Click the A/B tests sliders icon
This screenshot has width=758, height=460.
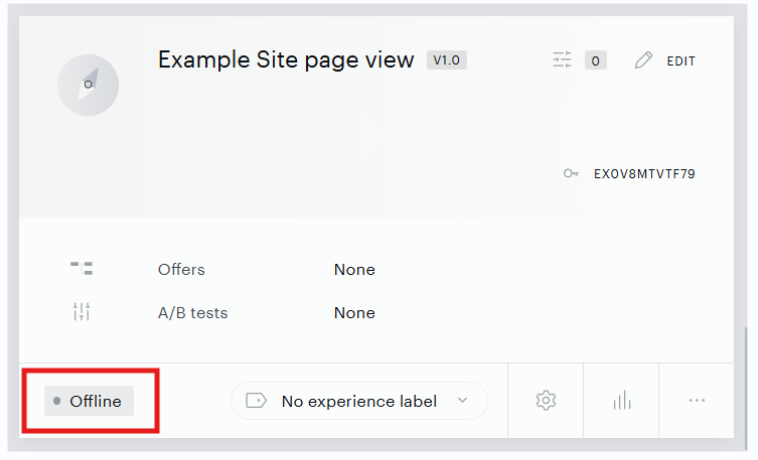(82, 312)
